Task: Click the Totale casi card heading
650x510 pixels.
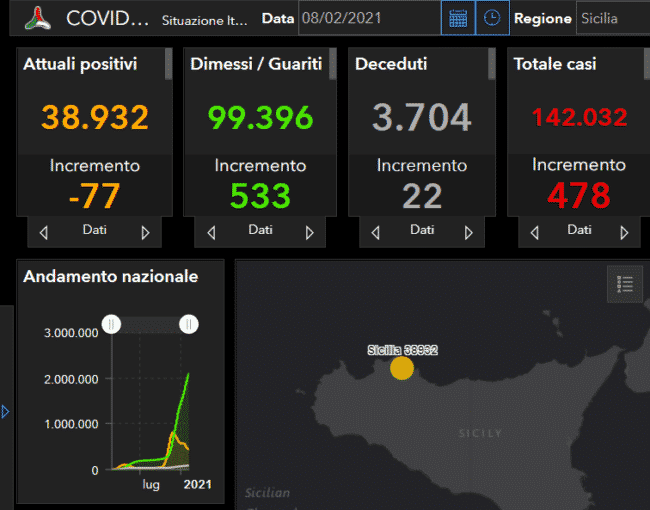Action: [x=555, y=64]
